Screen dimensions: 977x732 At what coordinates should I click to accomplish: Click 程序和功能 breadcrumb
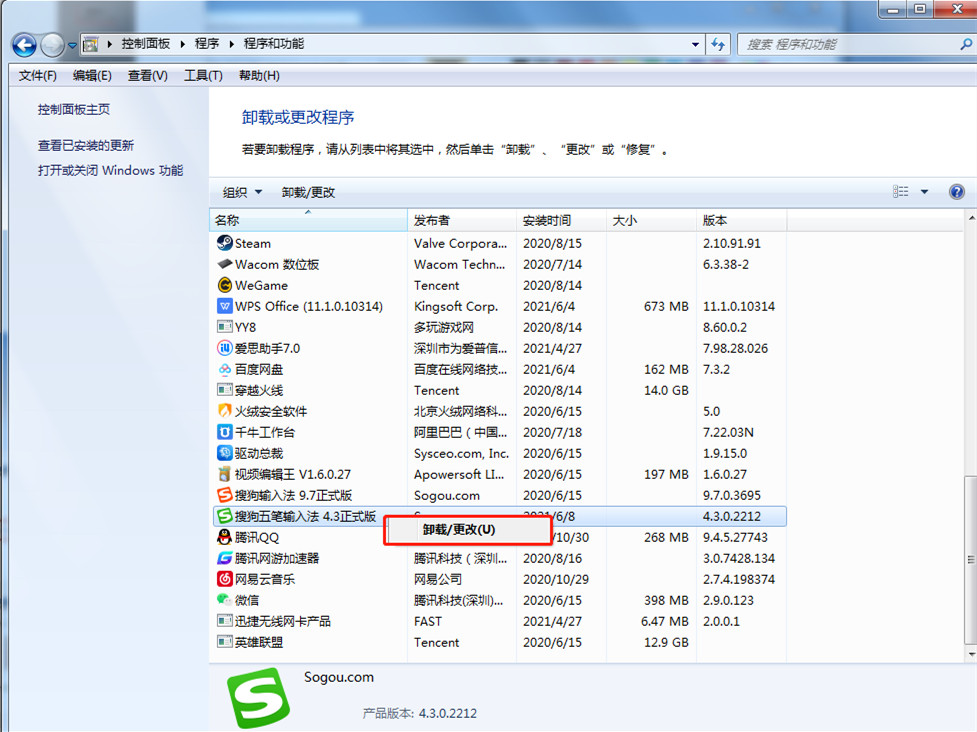pyautogui.click(x=274, y=44)
